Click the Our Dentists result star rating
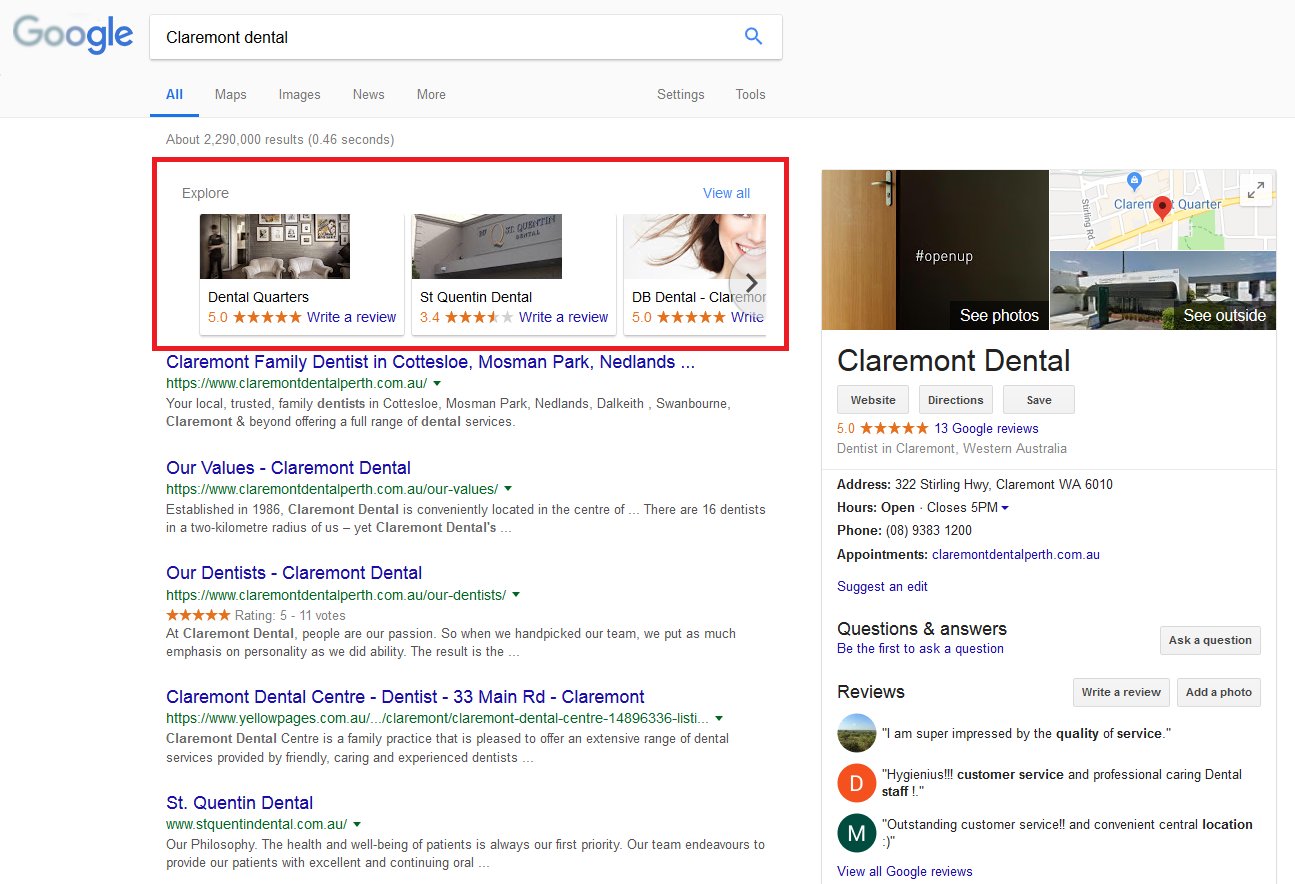The height and width of the screenshot is (884, 1295). click(x=198, y=615)
